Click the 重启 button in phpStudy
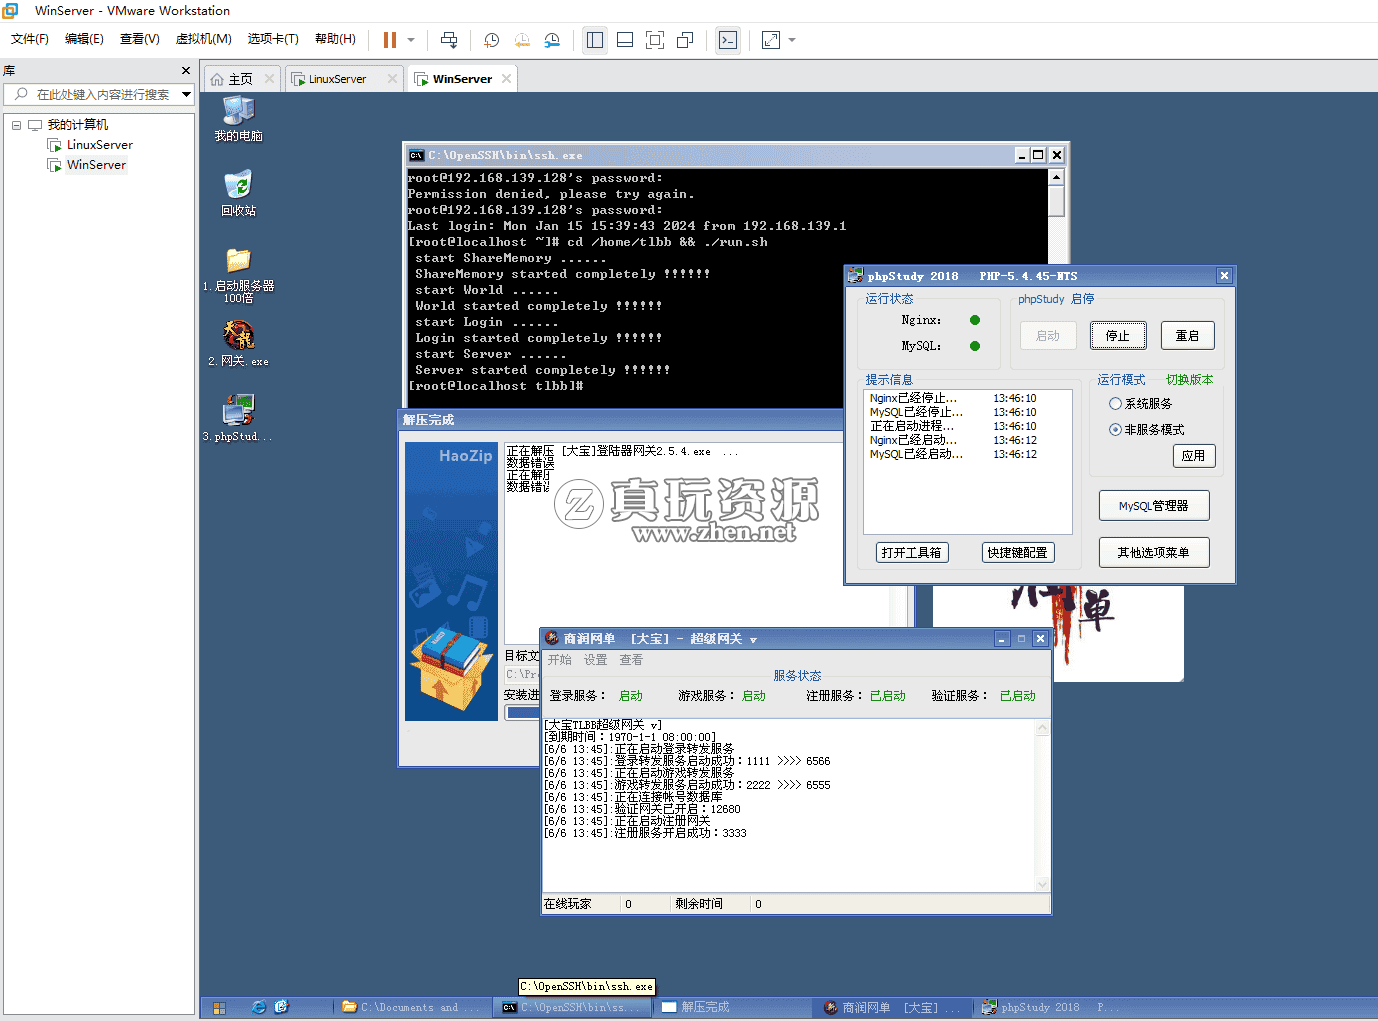 point(1188,336)
